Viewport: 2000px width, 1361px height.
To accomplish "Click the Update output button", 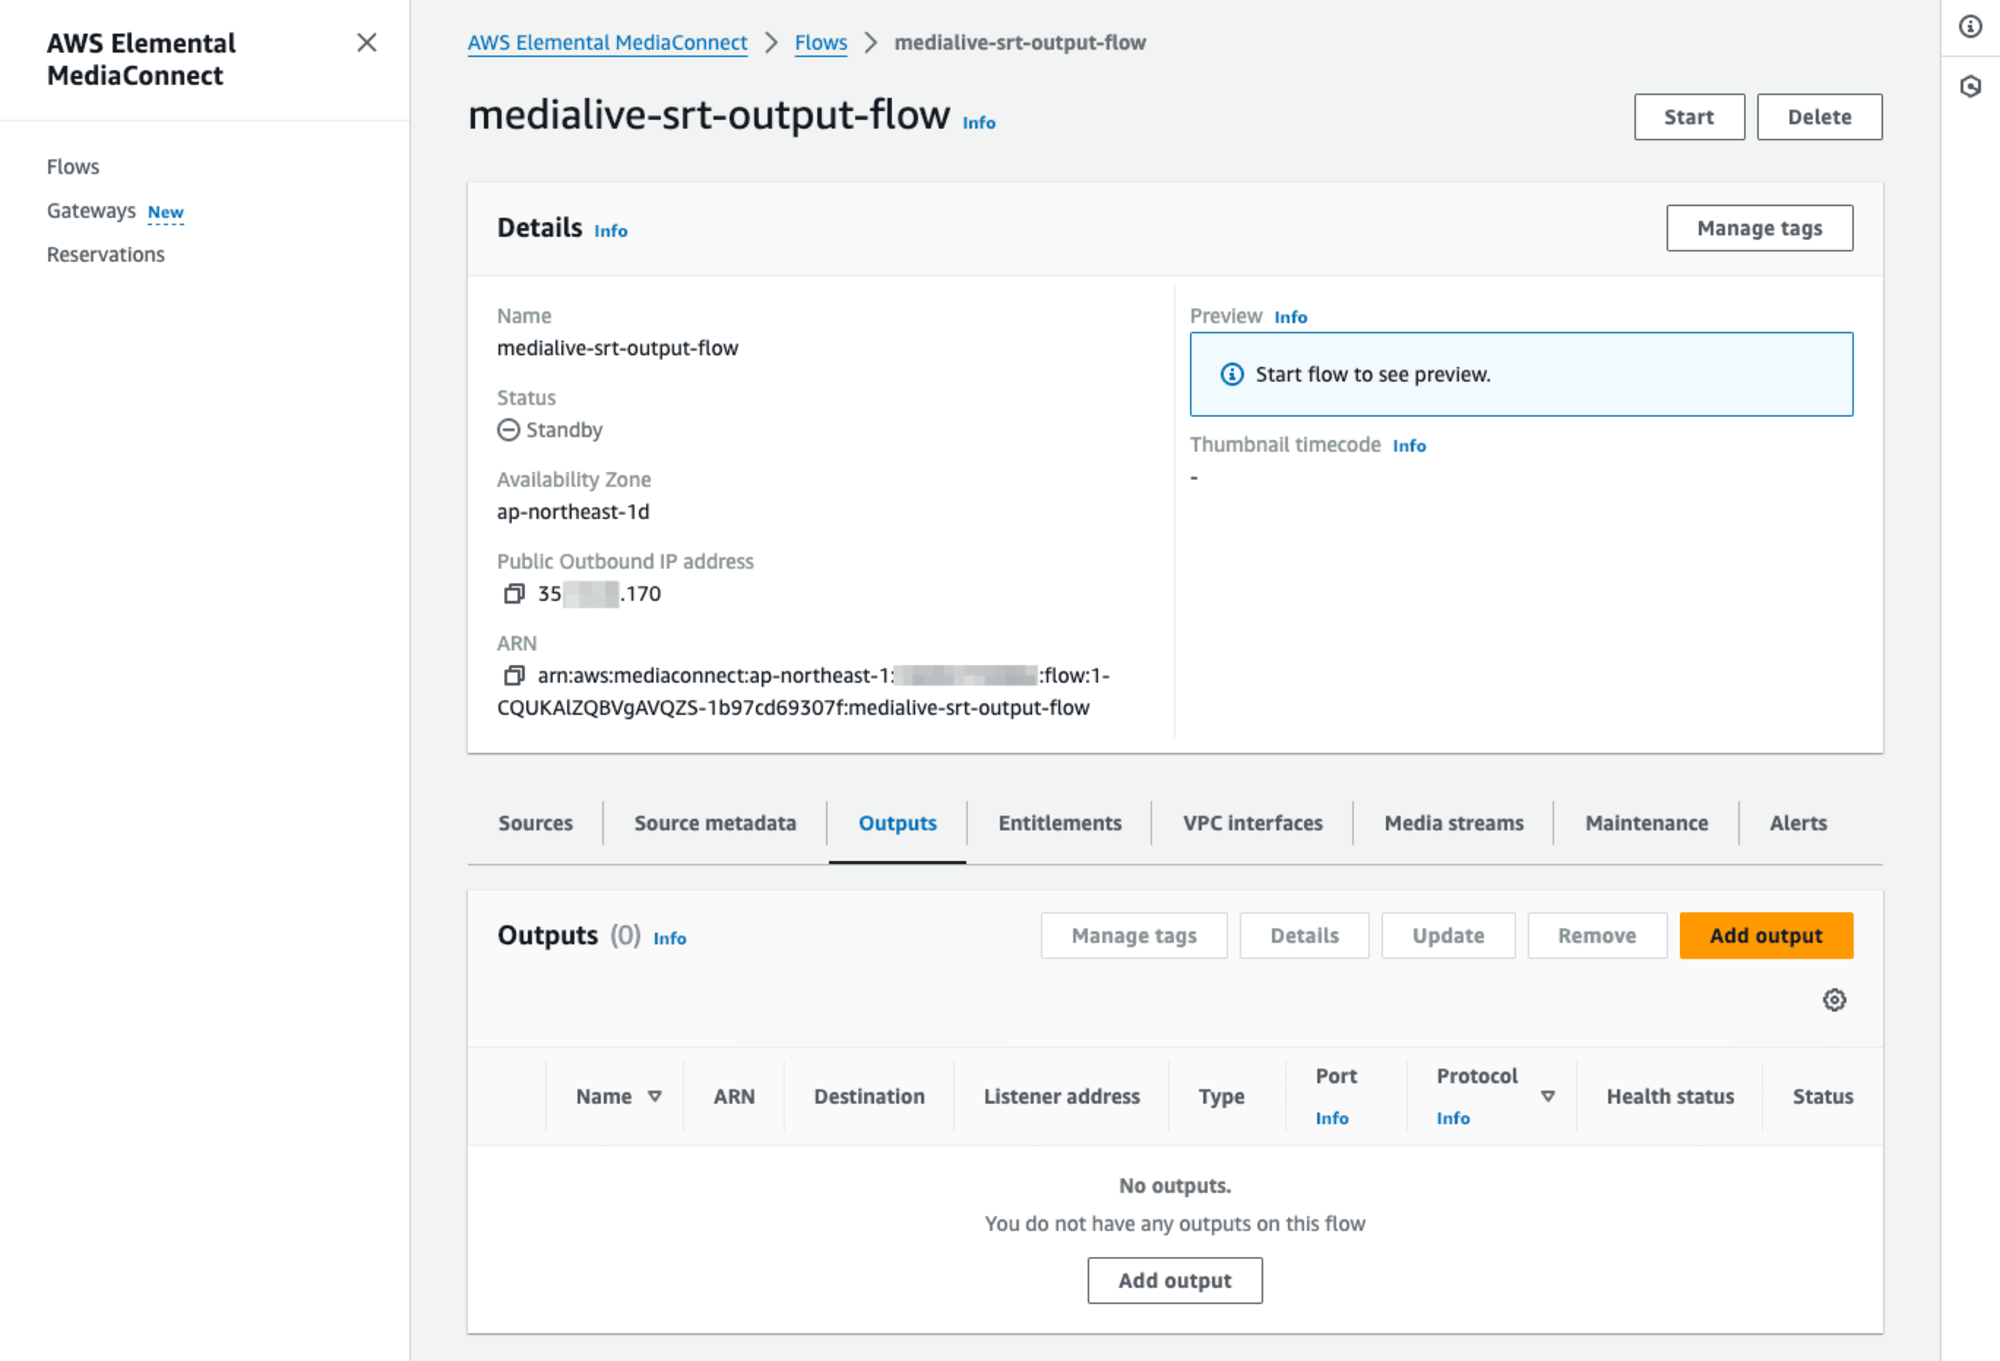I will coord(1448,936).
